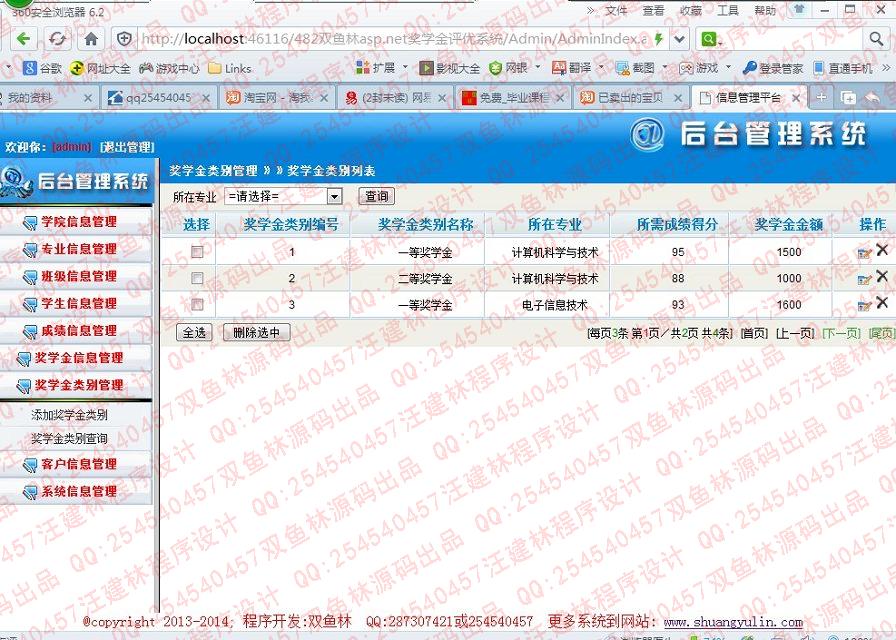Click the 删除选中 delete selected button

coord(257,333)
